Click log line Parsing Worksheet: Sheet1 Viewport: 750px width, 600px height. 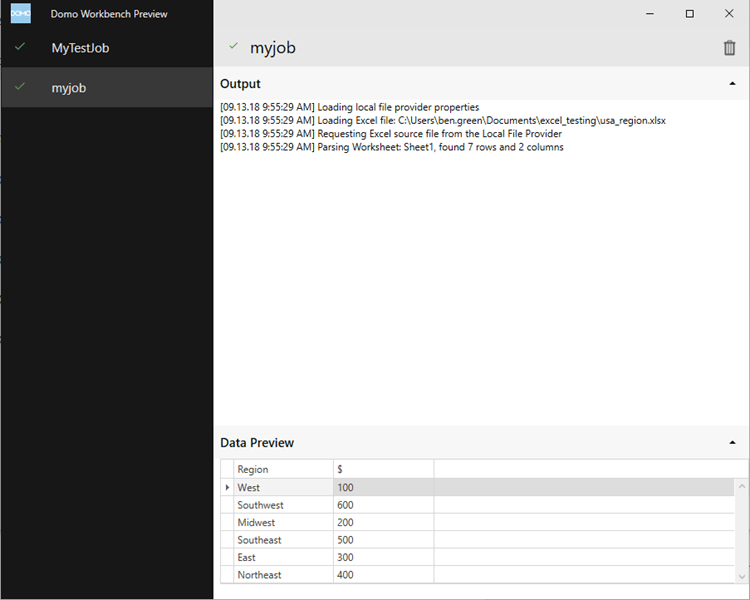(392, 147)
